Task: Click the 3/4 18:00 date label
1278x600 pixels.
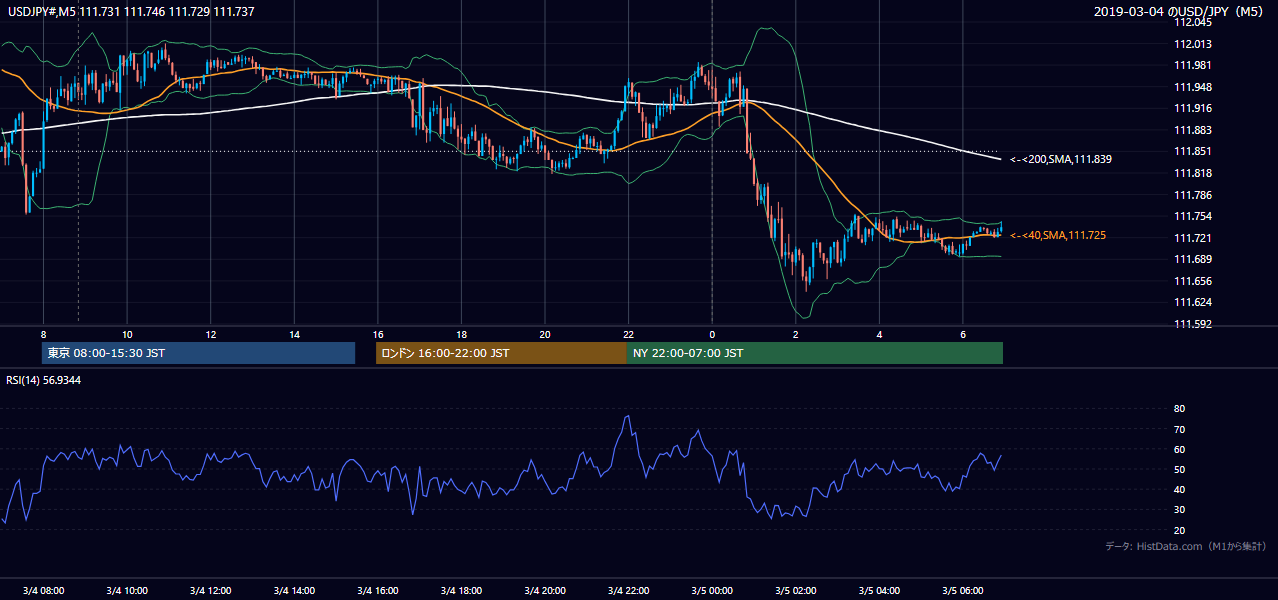Action: [x=461, y=590]
